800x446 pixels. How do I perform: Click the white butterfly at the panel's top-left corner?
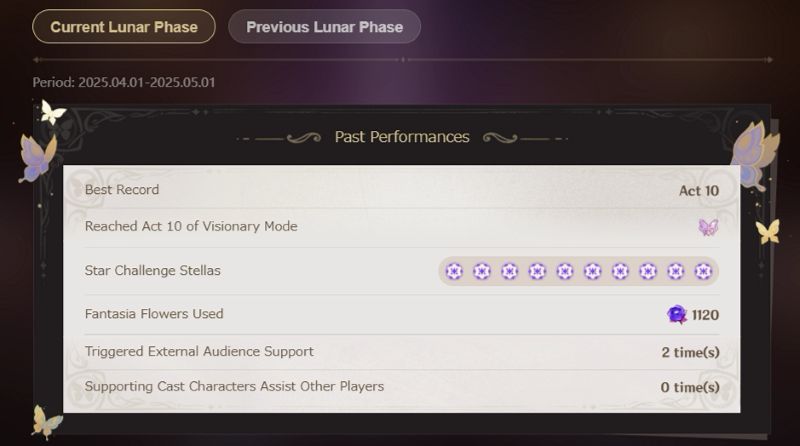pos(52,112)
